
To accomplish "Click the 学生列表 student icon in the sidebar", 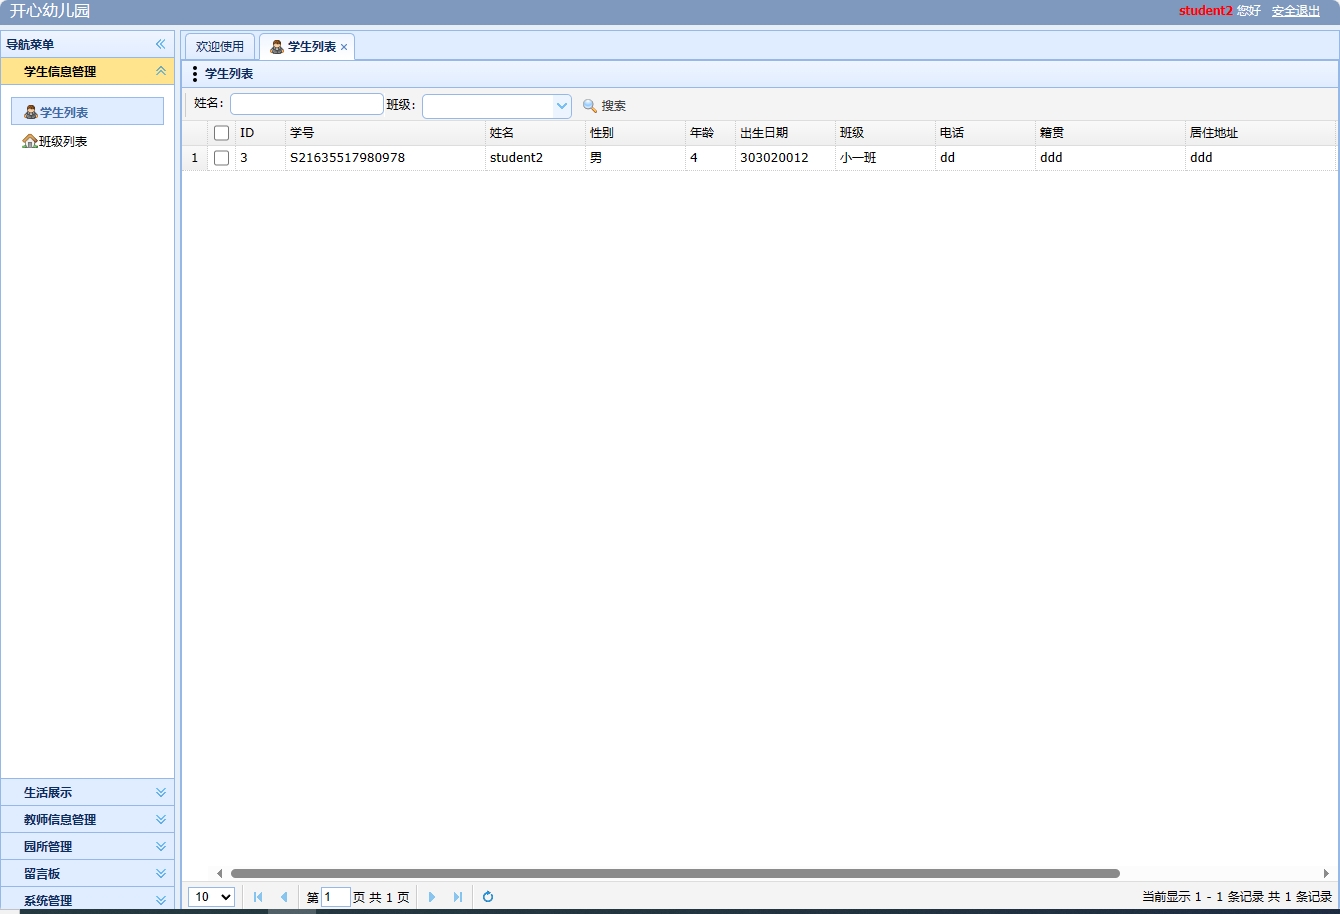I will point(30,112).
